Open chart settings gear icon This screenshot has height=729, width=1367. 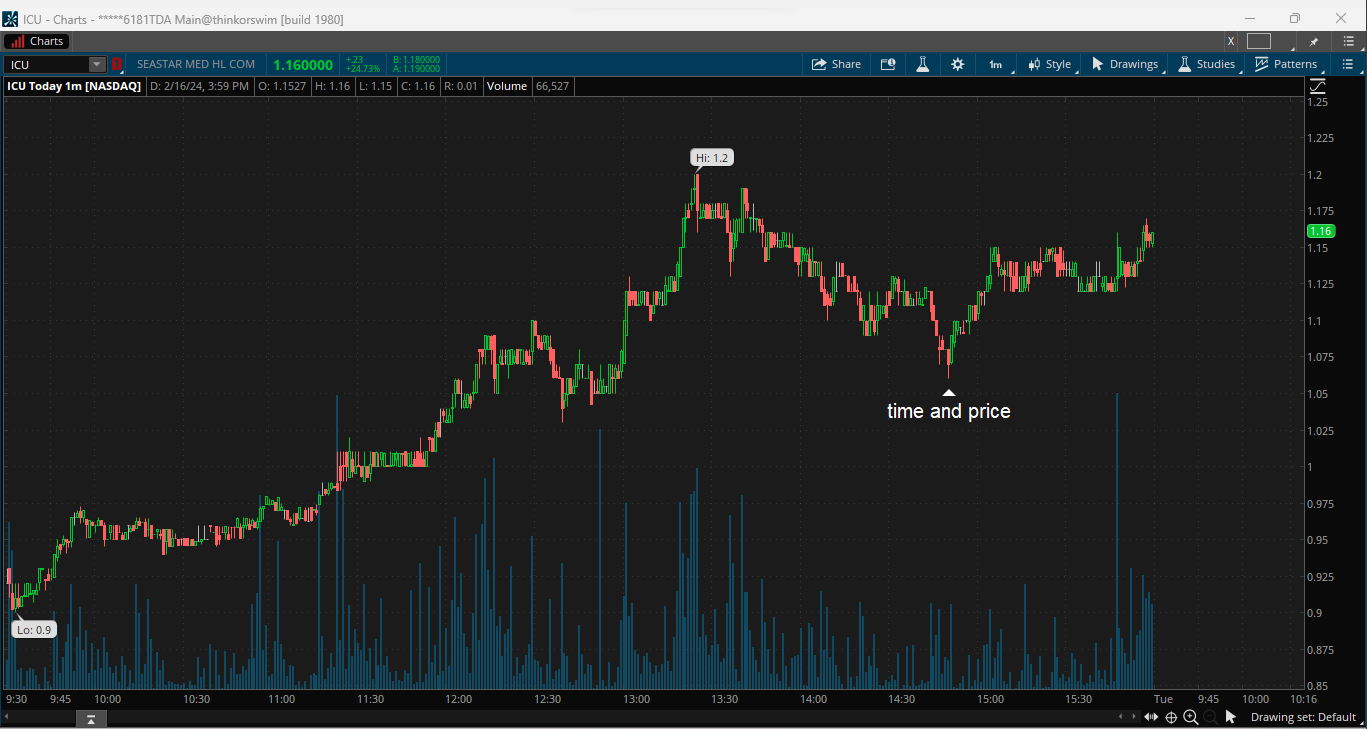[957, 64]
